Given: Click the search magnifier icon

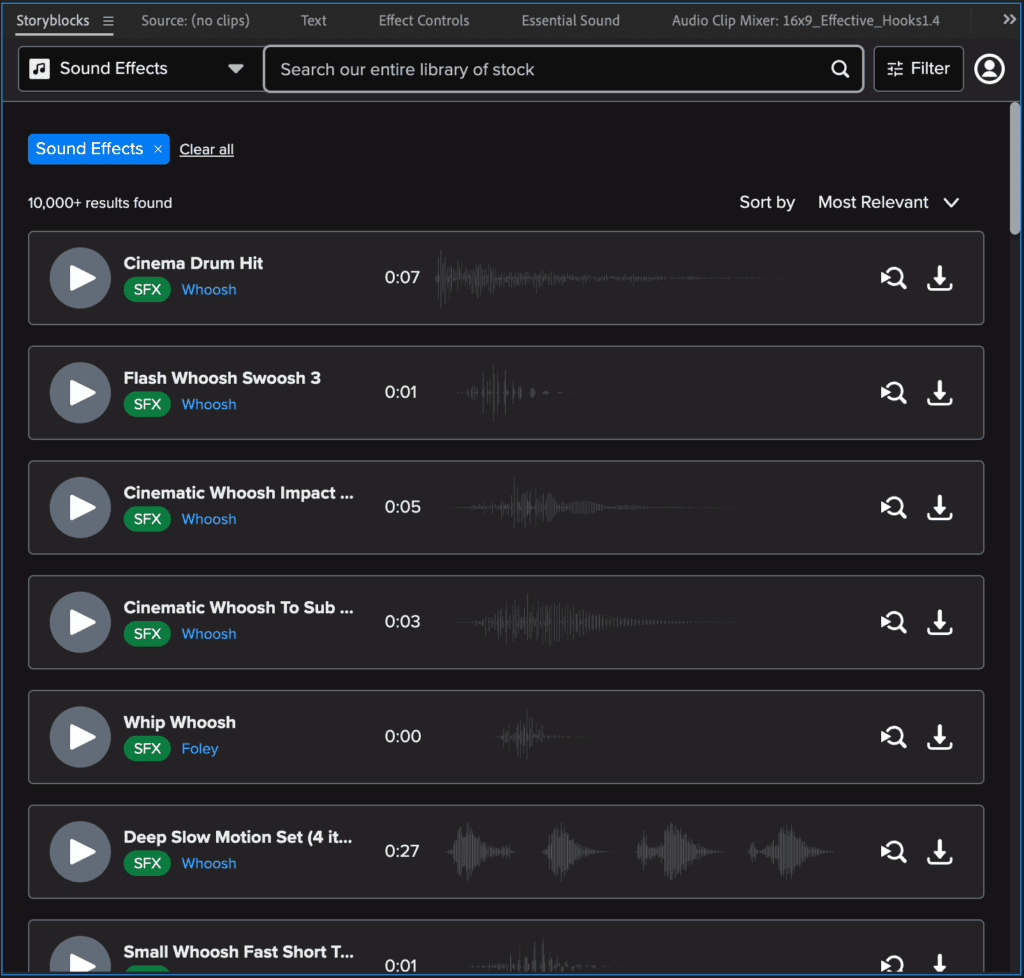Looking at the screenshot, I should tap(840, 69).
